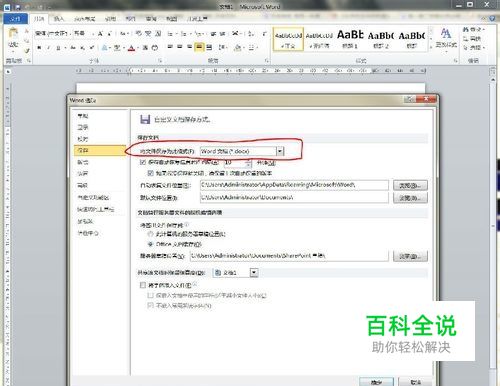Click the show paragraph marks icon

point(264,34)
